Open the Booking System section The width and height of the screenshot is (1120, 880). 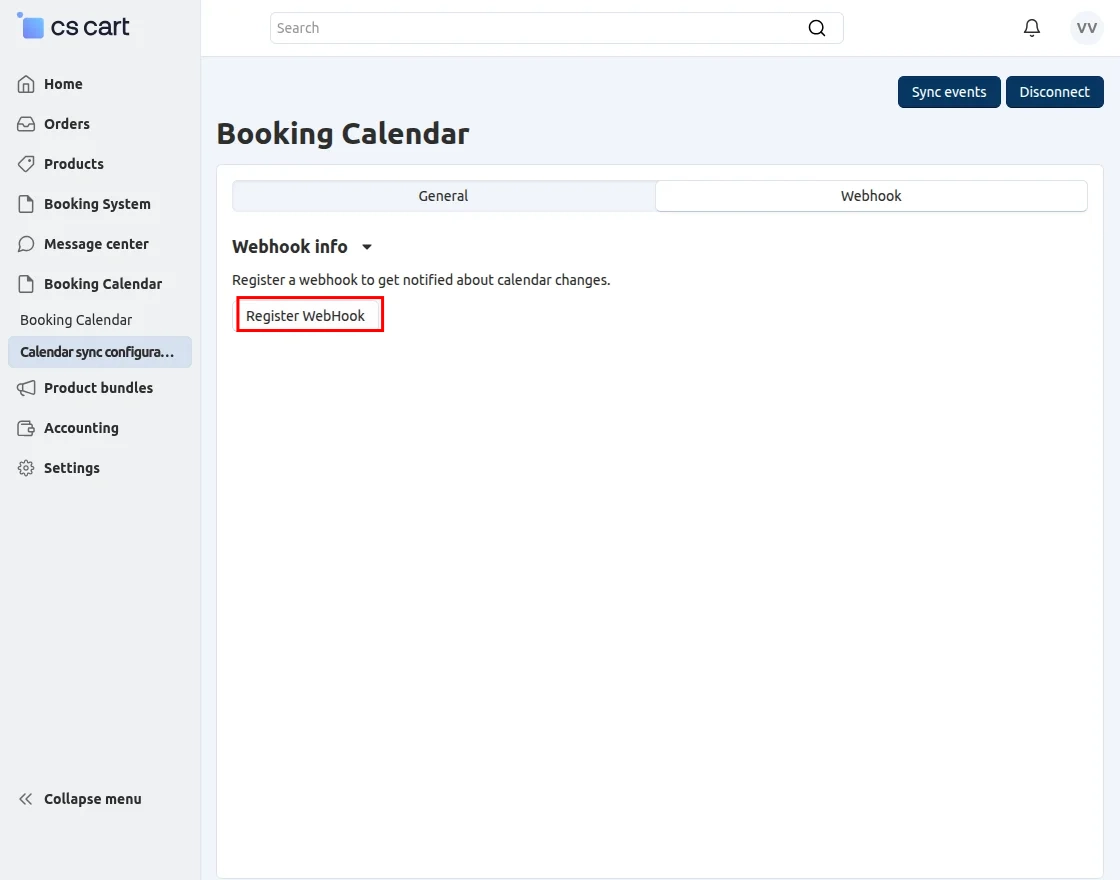tap(95, 204)
